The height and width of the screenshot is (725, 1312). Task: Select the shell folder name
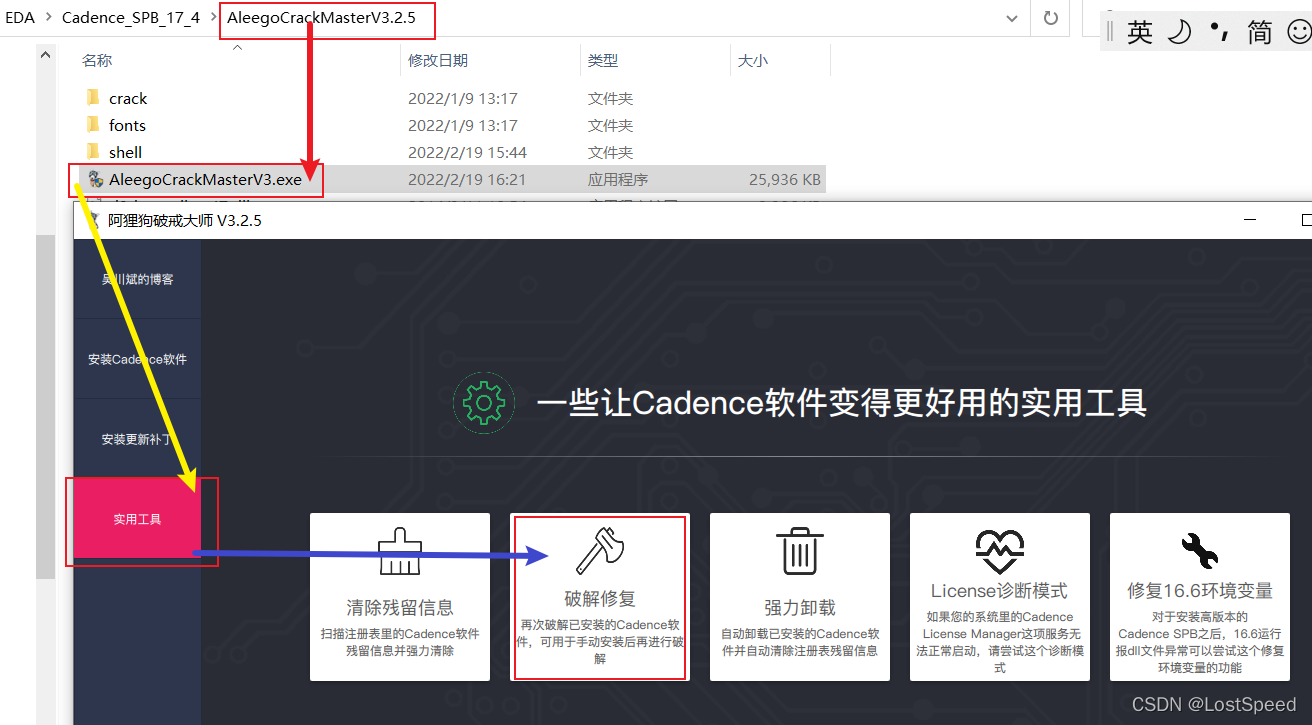126,152
